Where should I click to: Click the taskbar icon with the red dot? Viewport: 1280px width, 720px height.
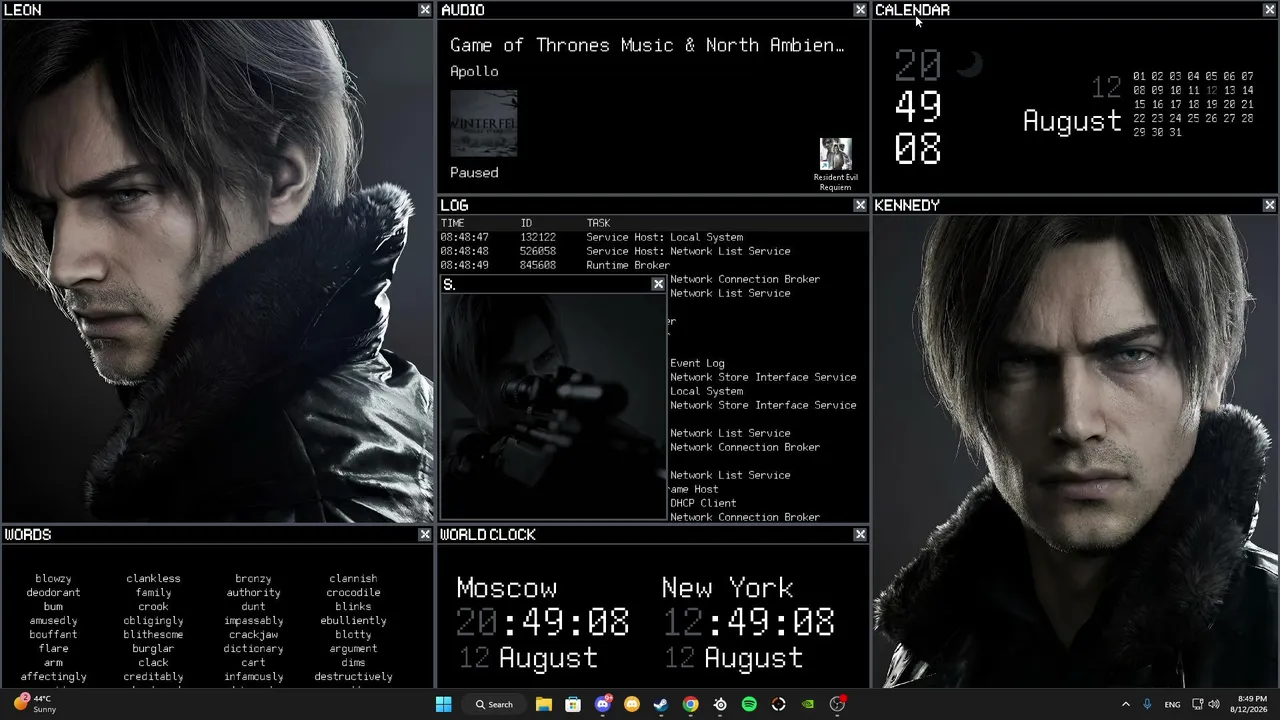838,704
